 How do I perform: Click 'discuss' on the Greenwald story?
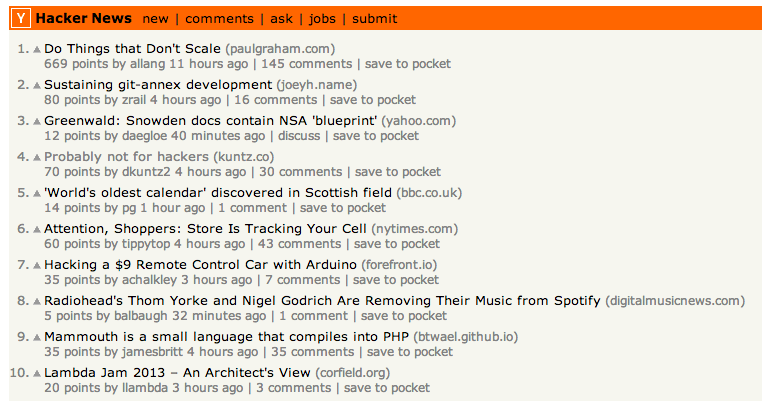299,136
